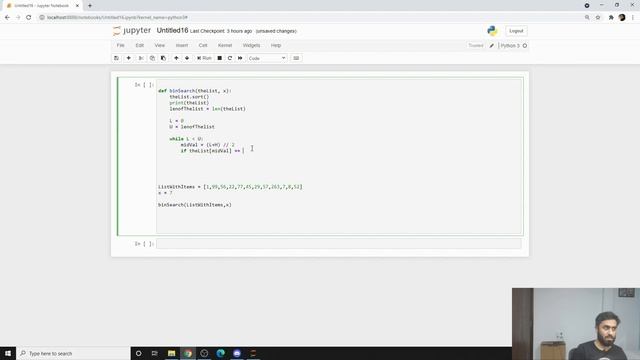
Task: Open the browser extensions puzzle icon
Action: 611,18
